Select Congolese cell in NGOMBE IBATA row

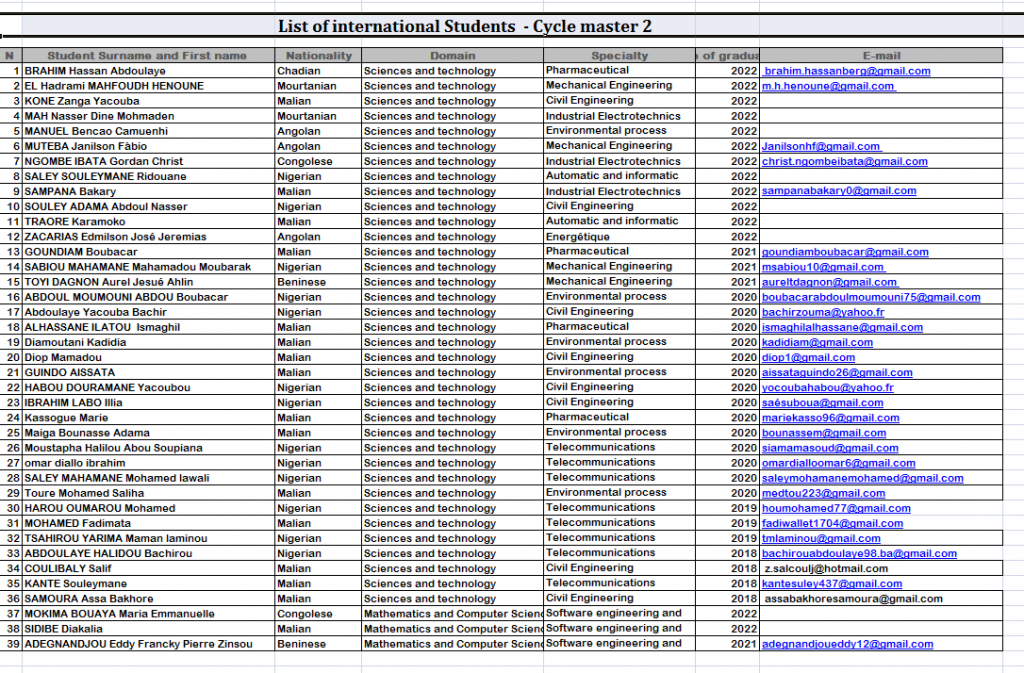pos(318,161)
